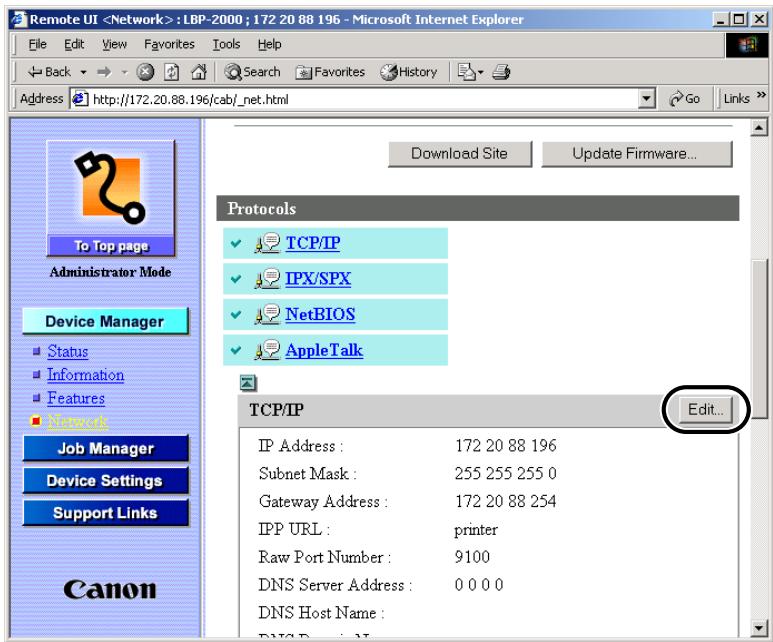Viewport: 773px width, 642px height.
Task: Click the Job Manager button
Action: click(105, 448)
